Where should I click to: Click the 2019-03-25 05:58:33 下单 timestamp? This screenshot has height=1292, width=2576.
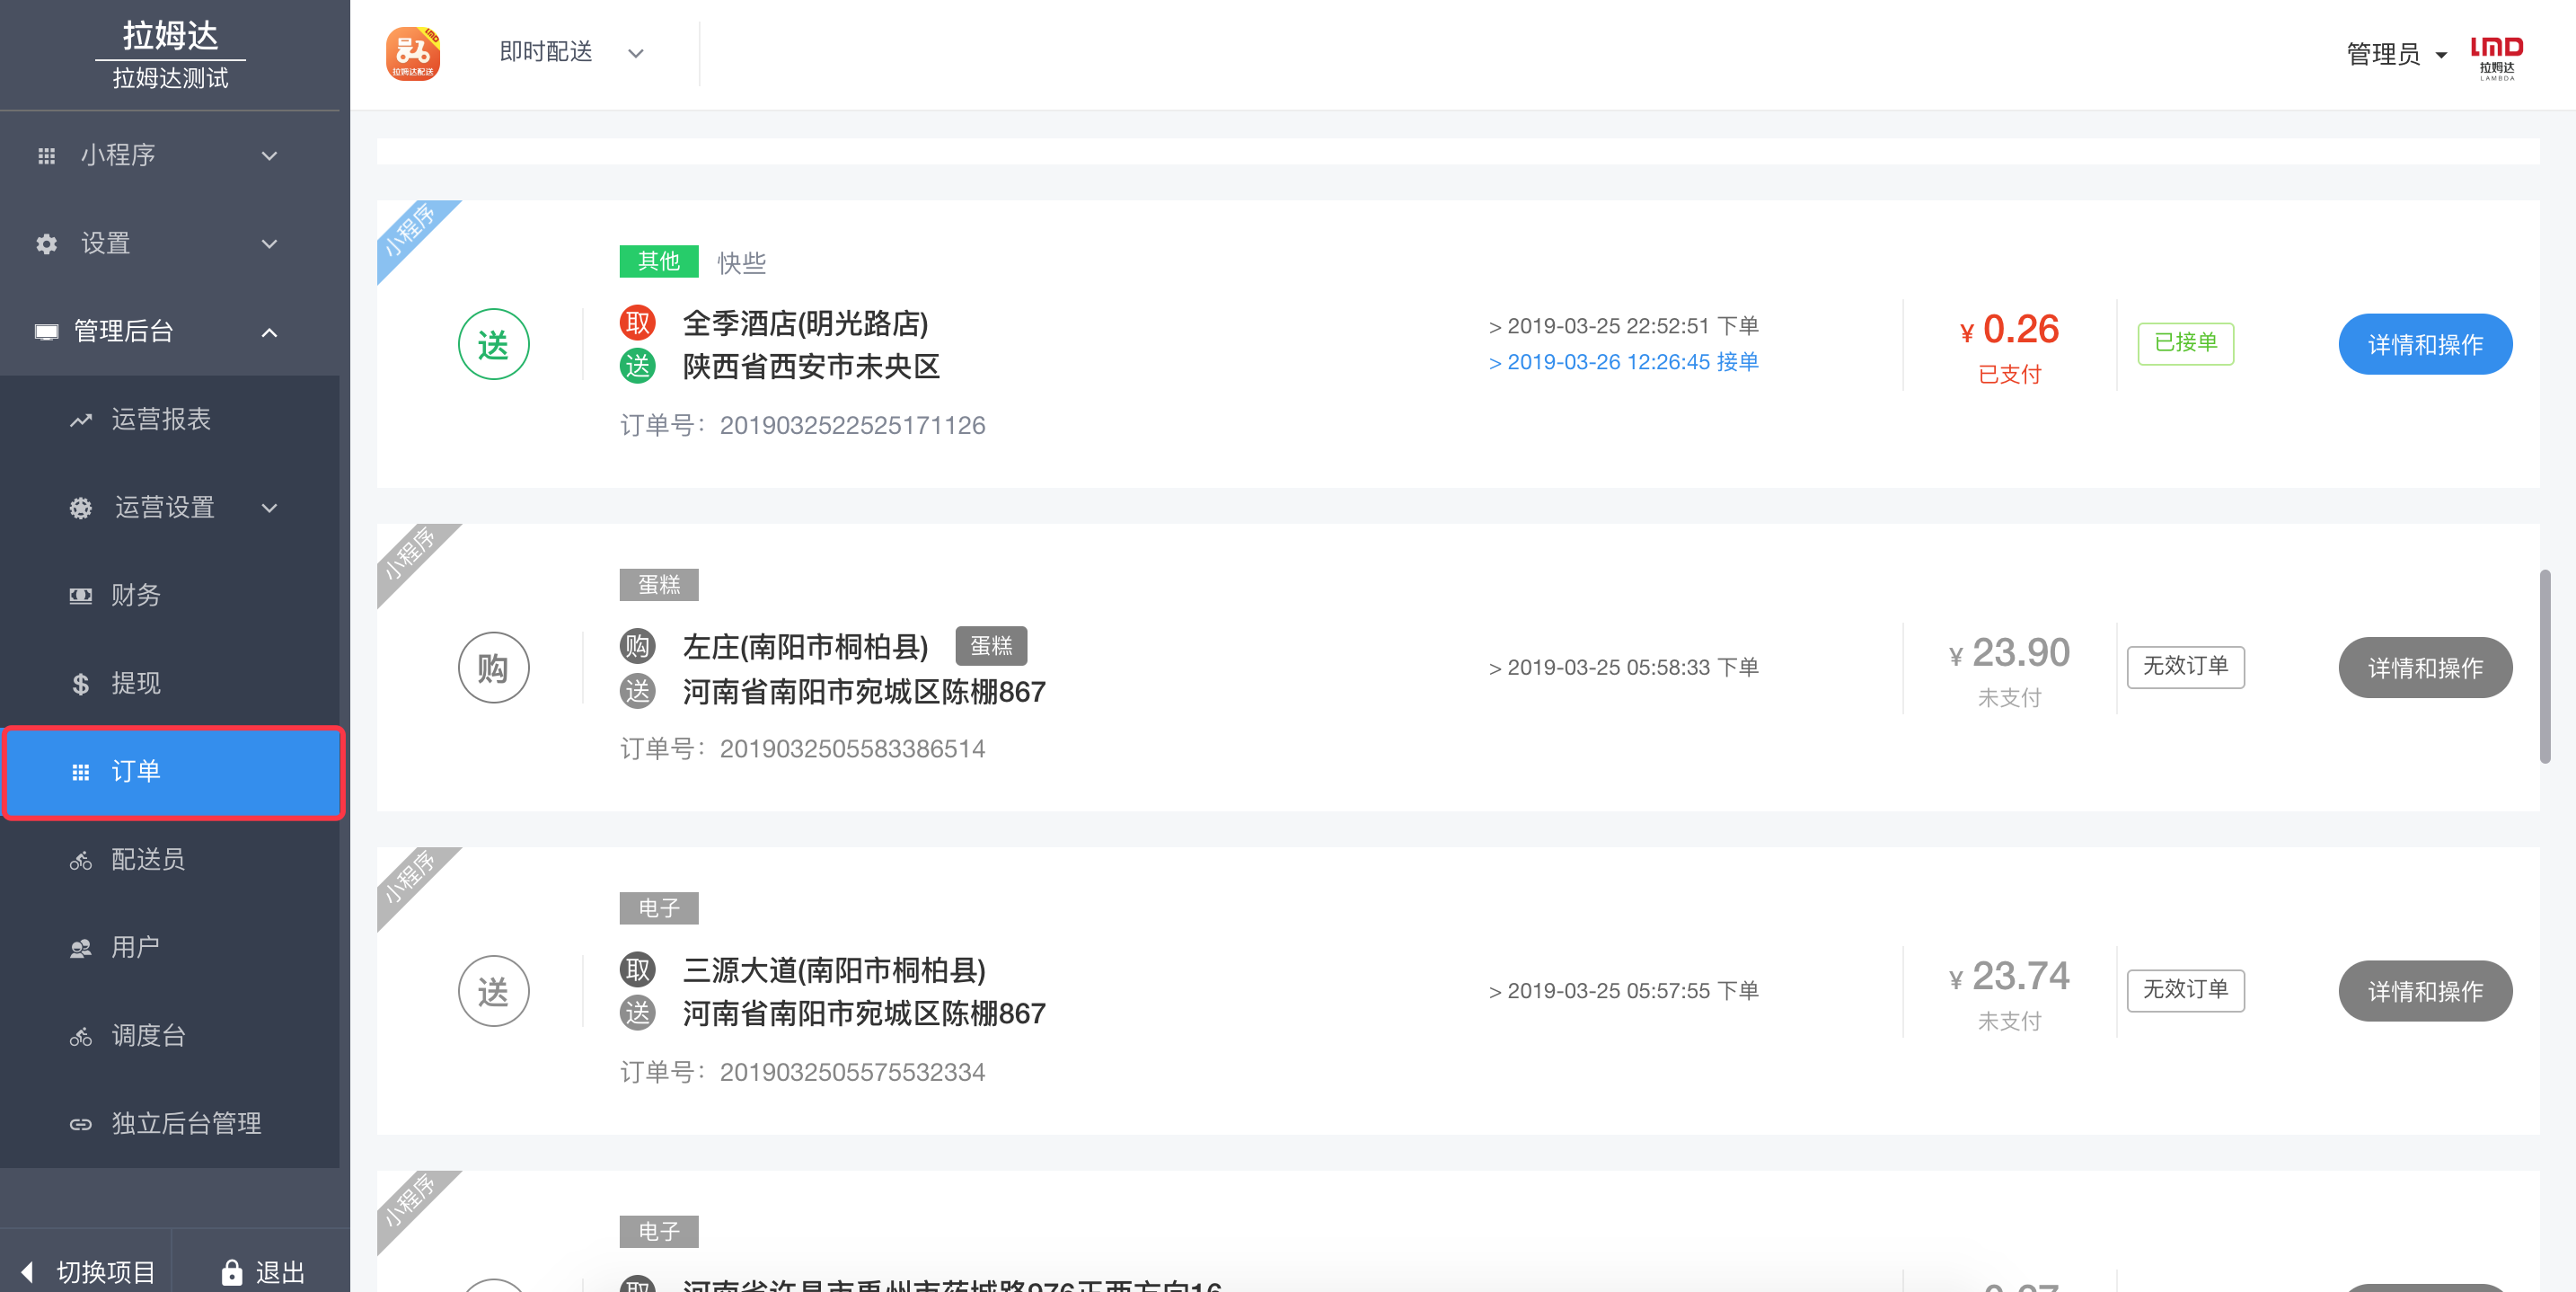click(1623, 667)
